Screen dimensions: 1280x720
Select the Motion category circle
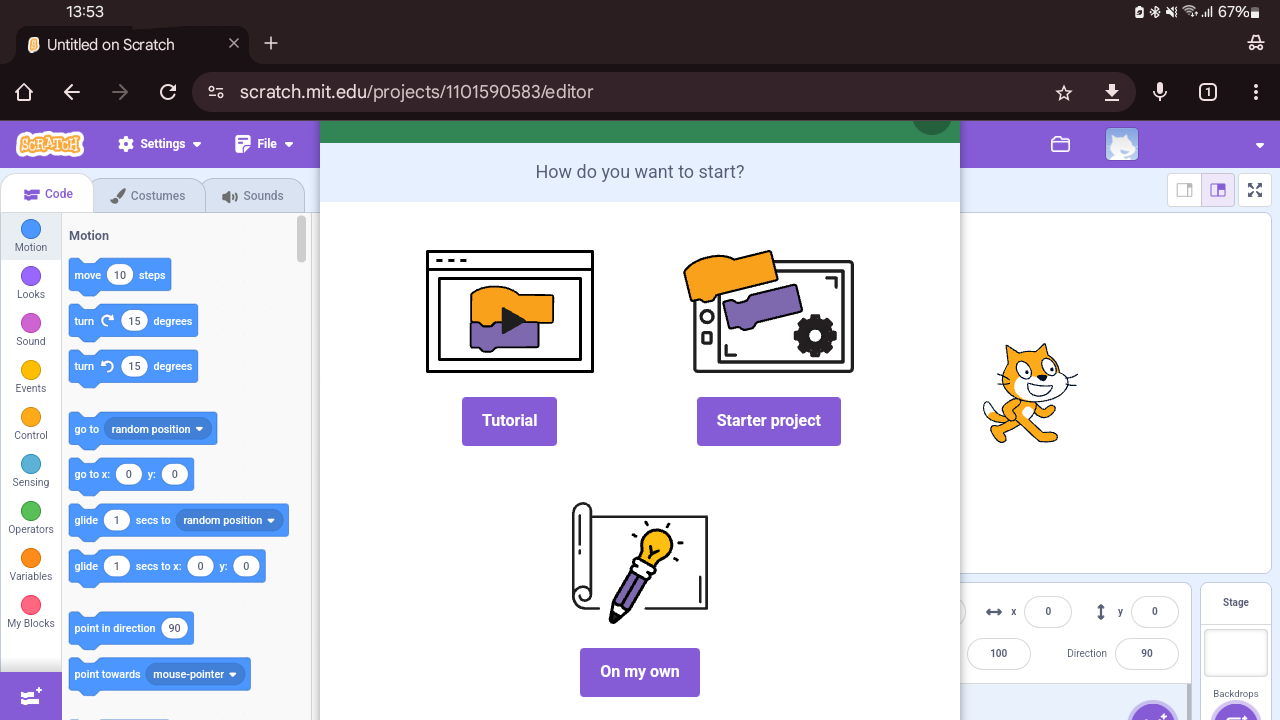pyautogui.click(x=31, y=229)
